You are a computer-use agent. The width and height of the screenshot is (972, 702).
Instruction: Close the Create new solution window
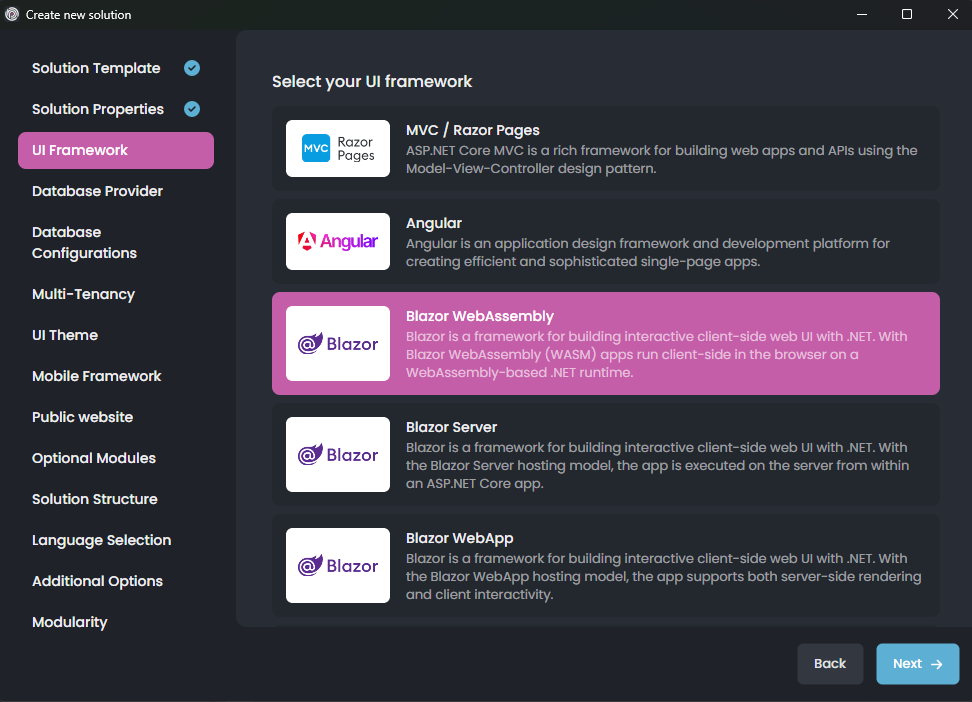[x=953, y=14]
